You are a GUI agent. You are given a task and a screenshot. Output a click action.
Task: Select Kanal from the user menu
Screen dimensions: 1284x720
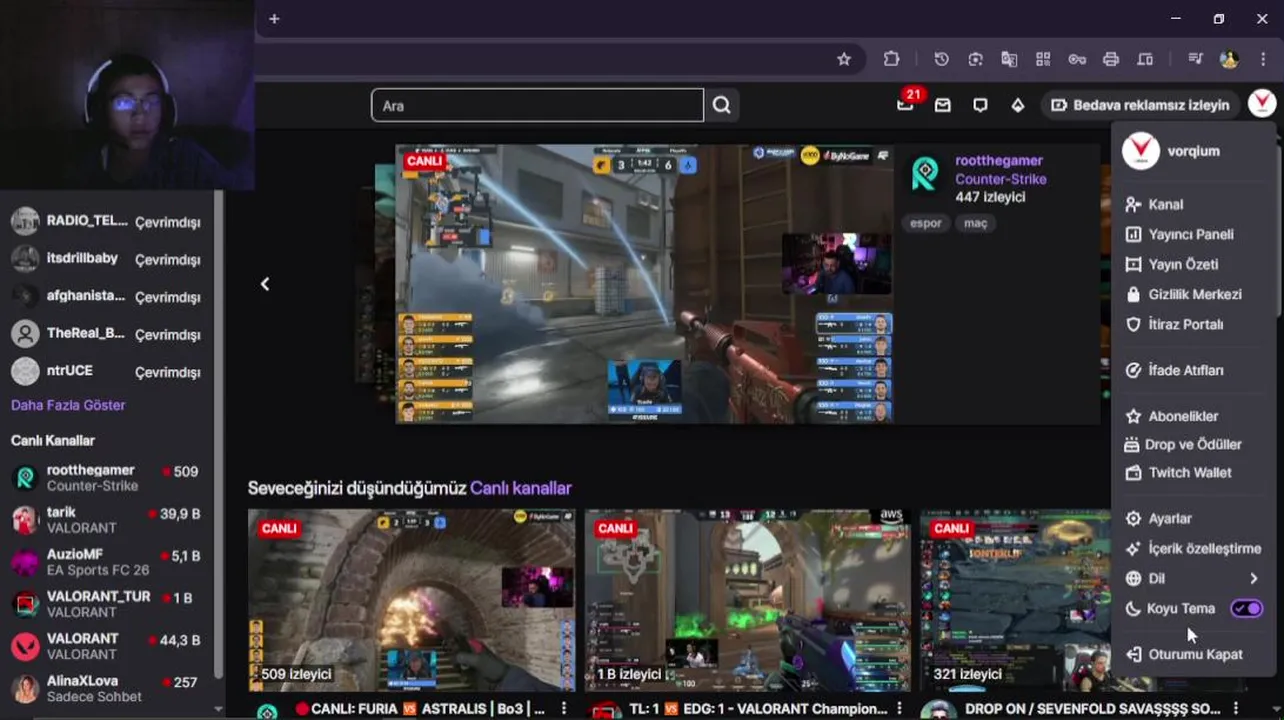(1193, 204)
